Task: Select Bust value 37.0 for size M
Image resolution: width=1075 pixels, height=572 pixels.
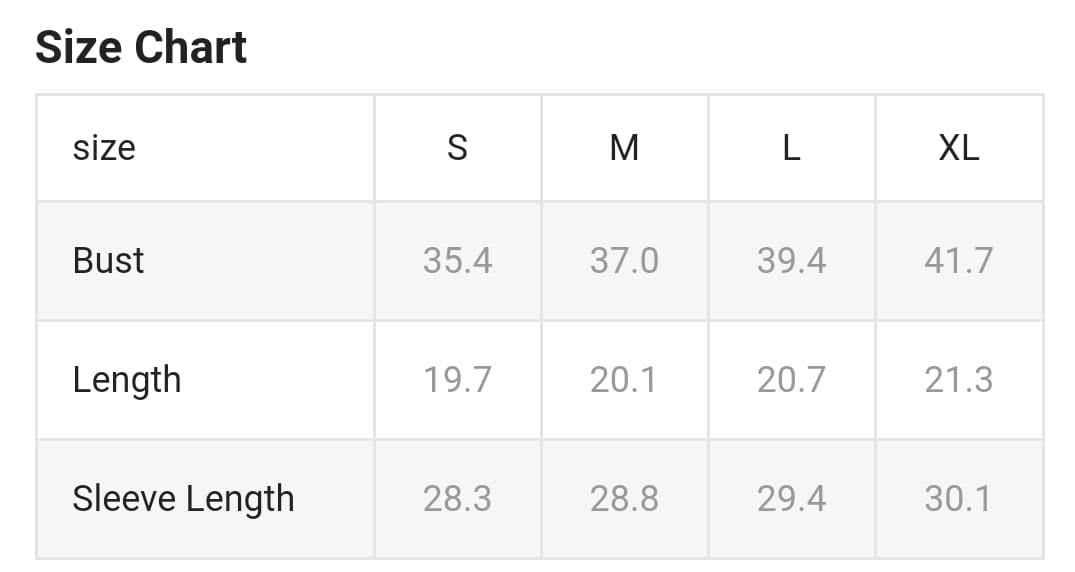Action: pyautogui.click(x=624, y=260)
